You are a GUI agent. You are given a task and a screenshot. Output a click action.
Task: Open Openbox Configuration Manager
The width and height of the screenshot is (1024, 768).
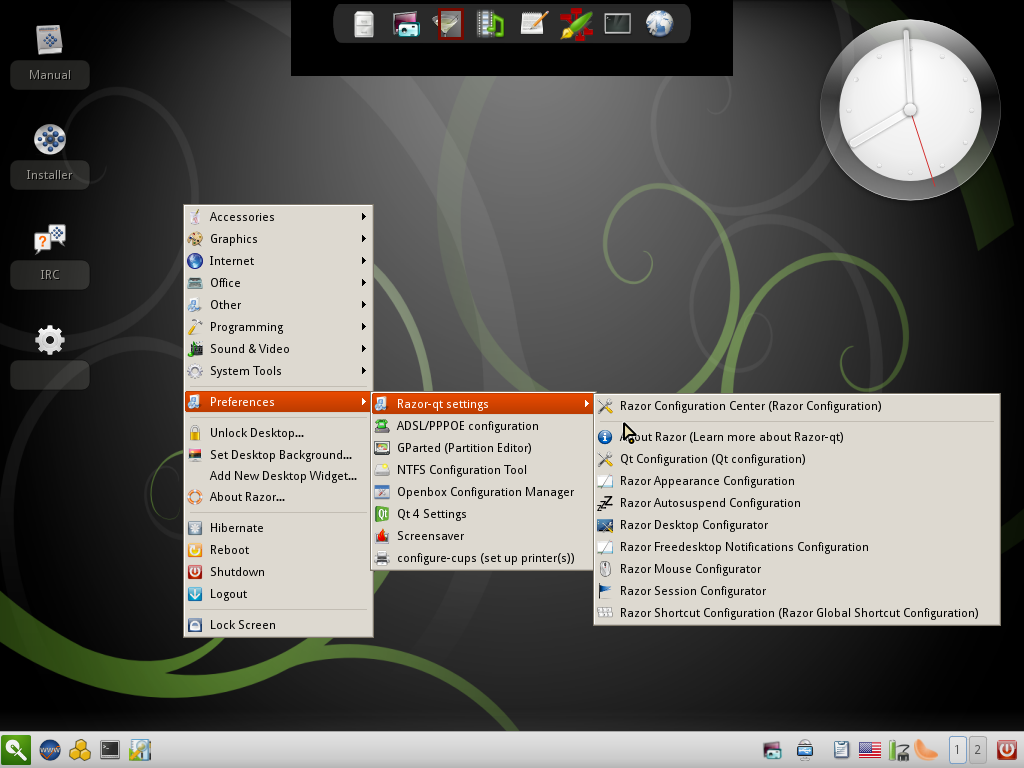tap(483, 492)
